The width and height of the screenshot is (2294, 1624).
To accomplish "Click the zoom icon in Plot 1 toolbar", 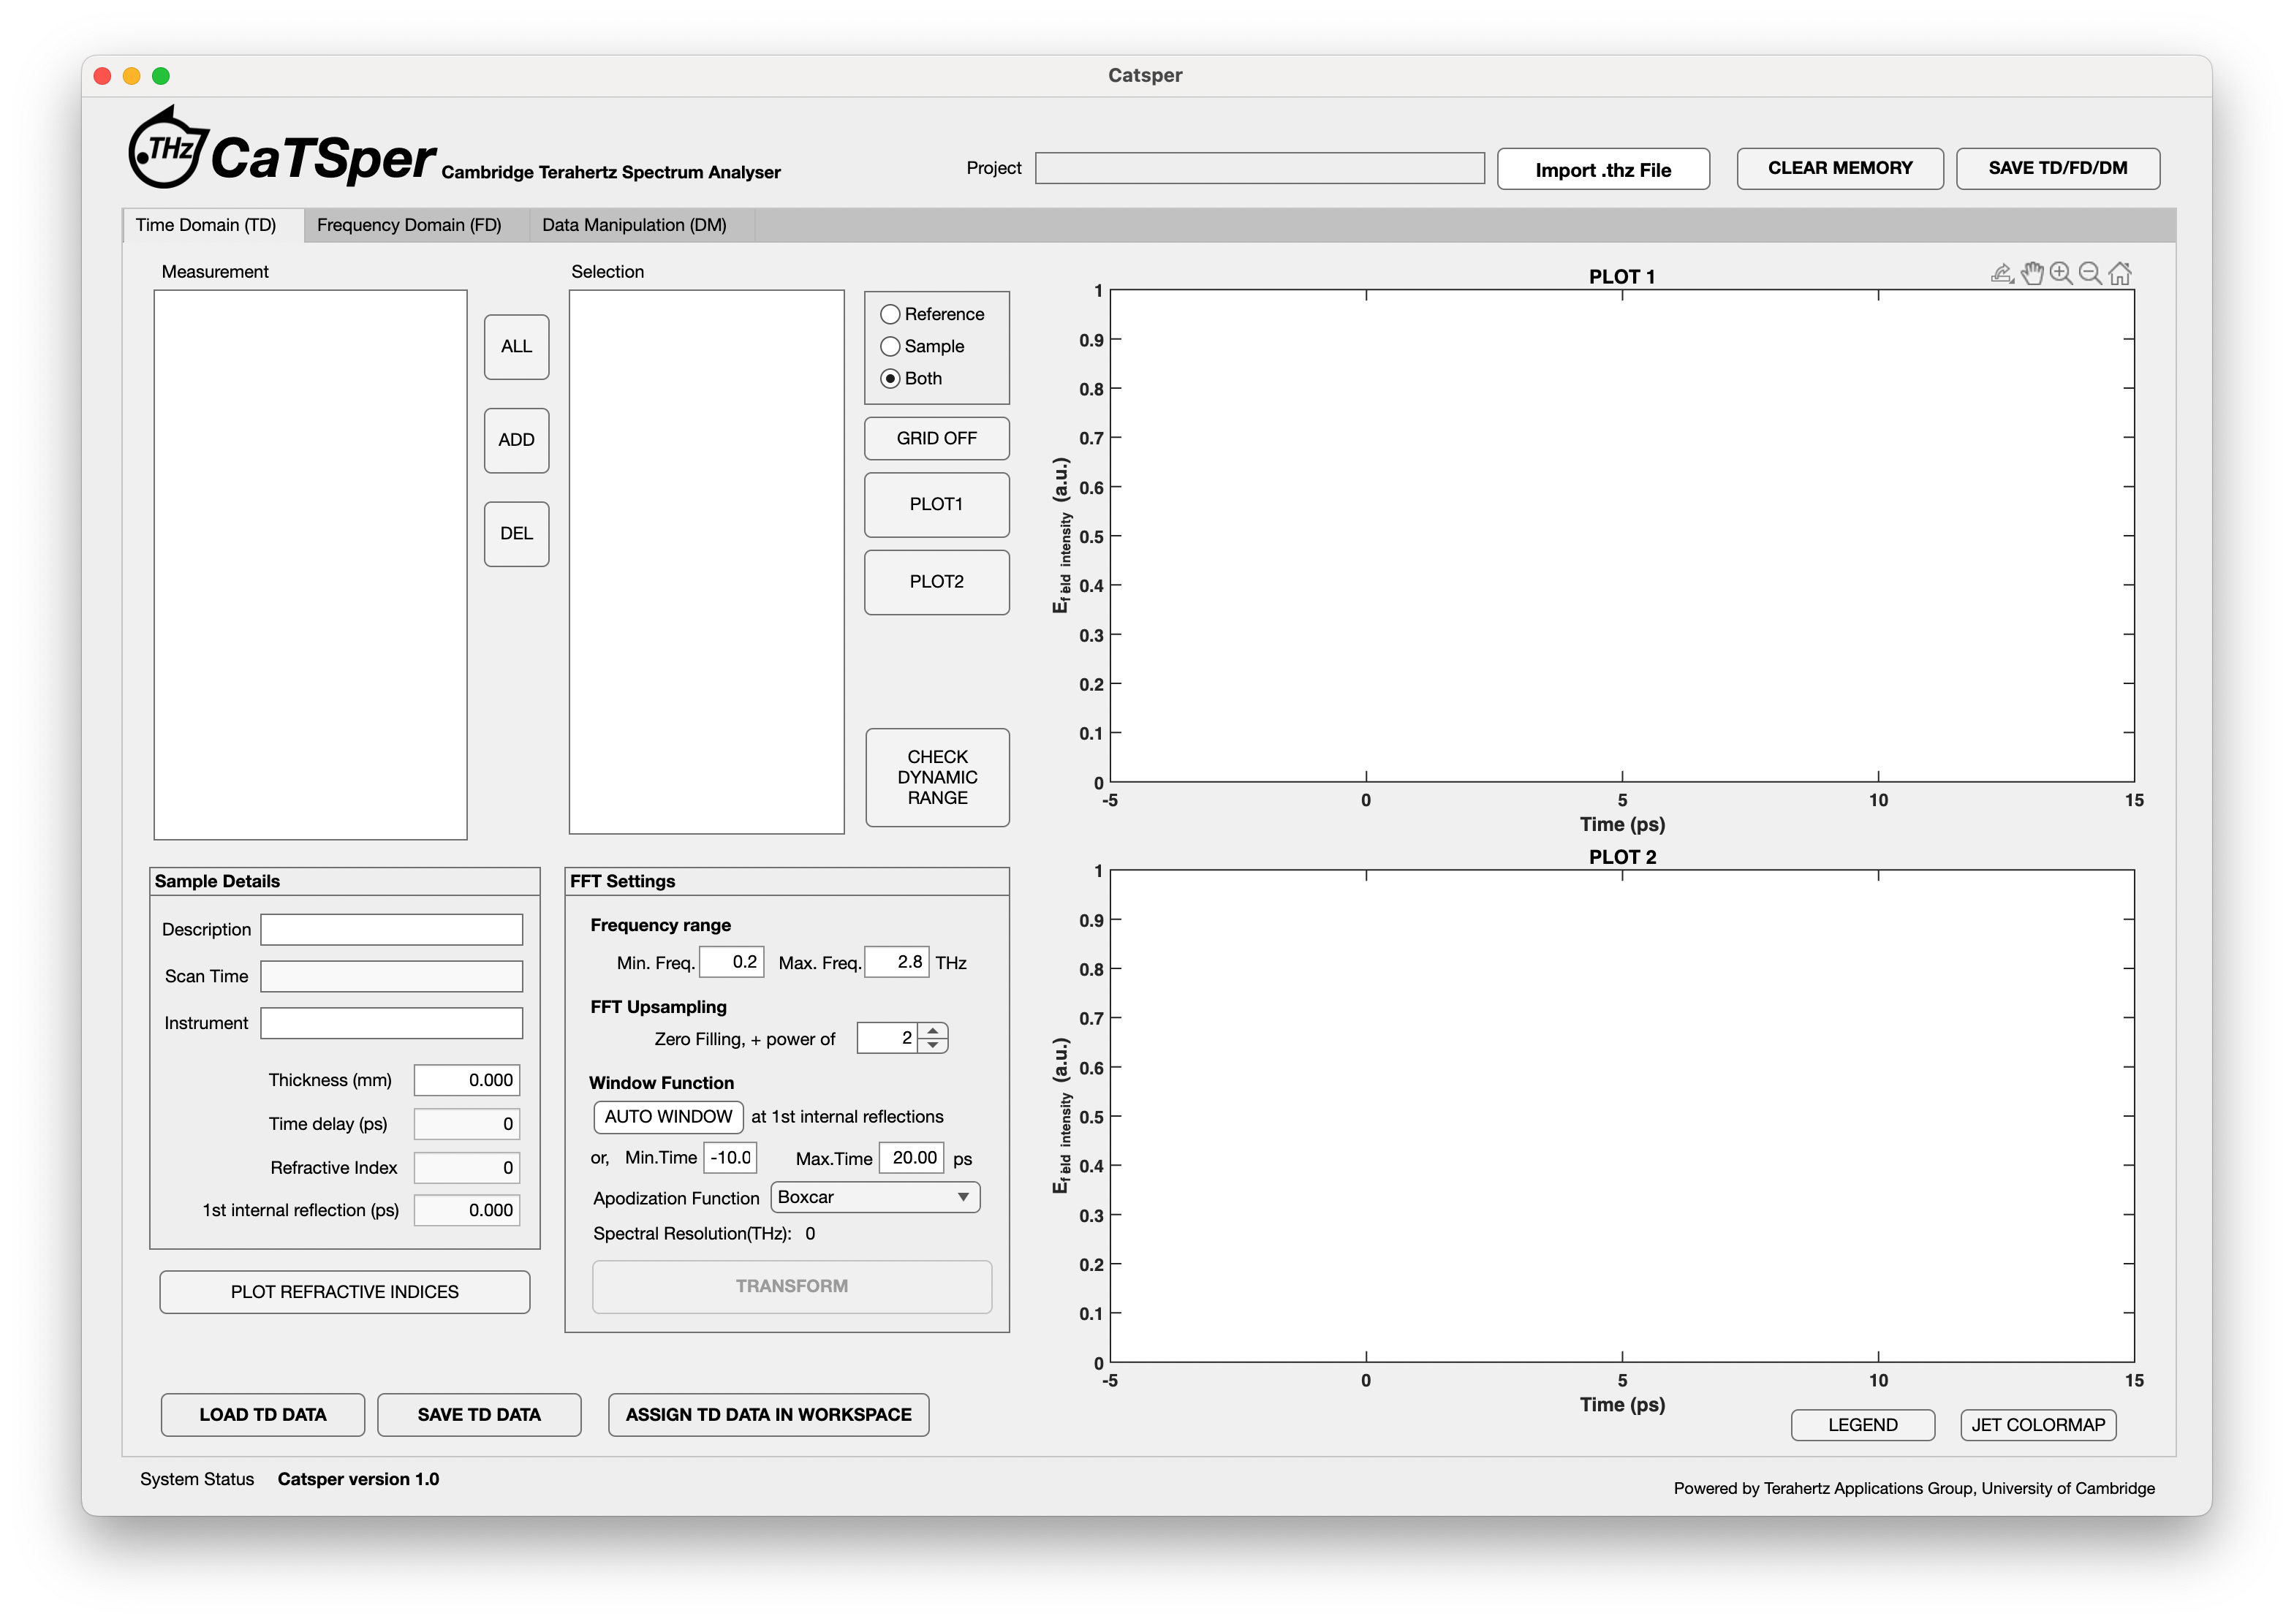I will [x=2060, y=276].
